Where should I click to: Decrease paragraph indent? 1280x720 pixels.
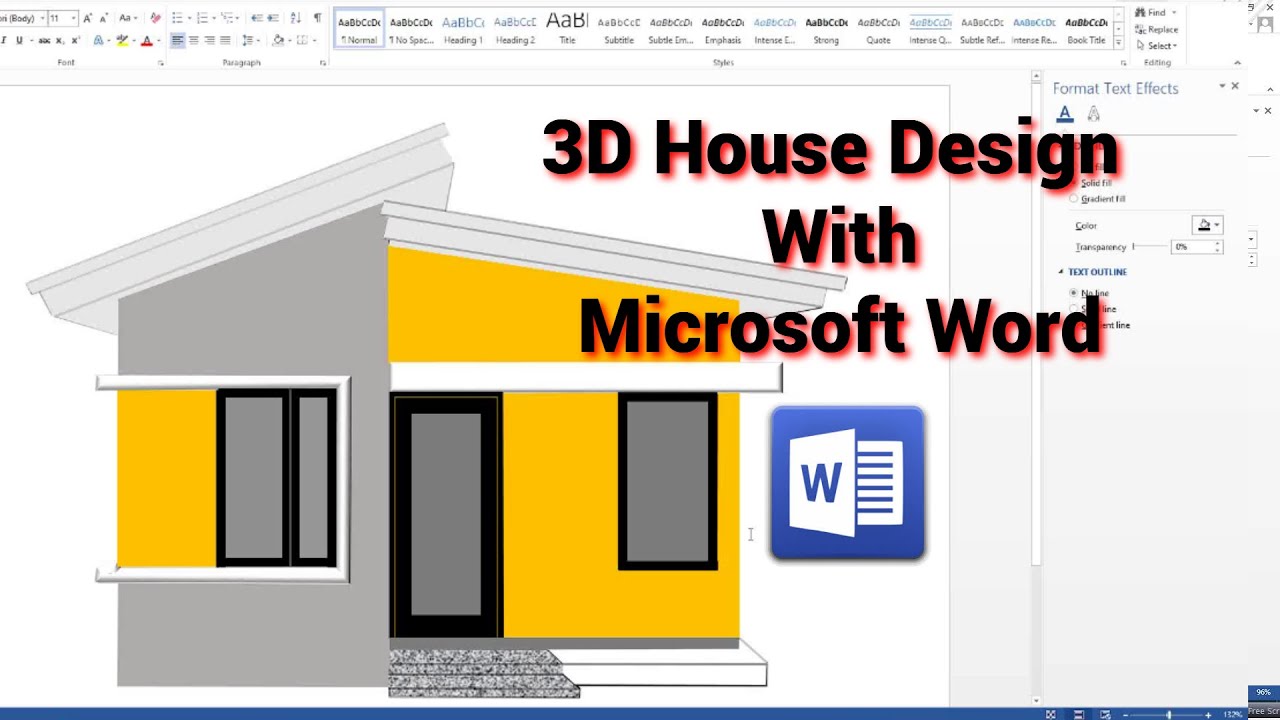(x=257, y=18)
